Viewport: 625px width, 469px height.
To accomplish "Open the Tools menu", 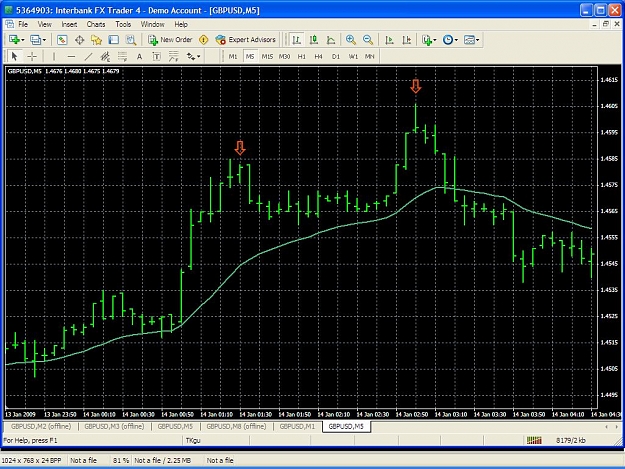I will [123, 24].
